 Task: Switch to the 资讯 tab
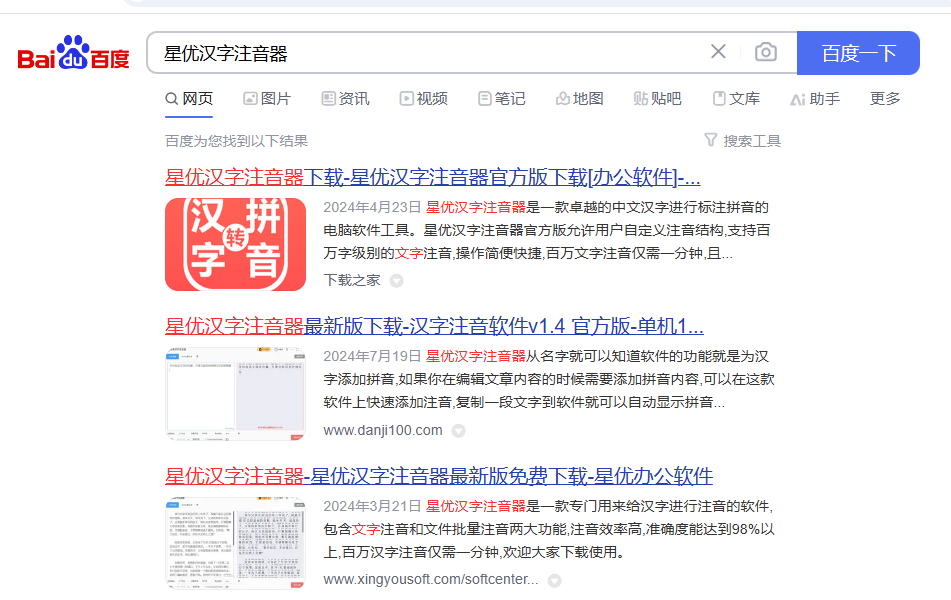pos(346,99)
